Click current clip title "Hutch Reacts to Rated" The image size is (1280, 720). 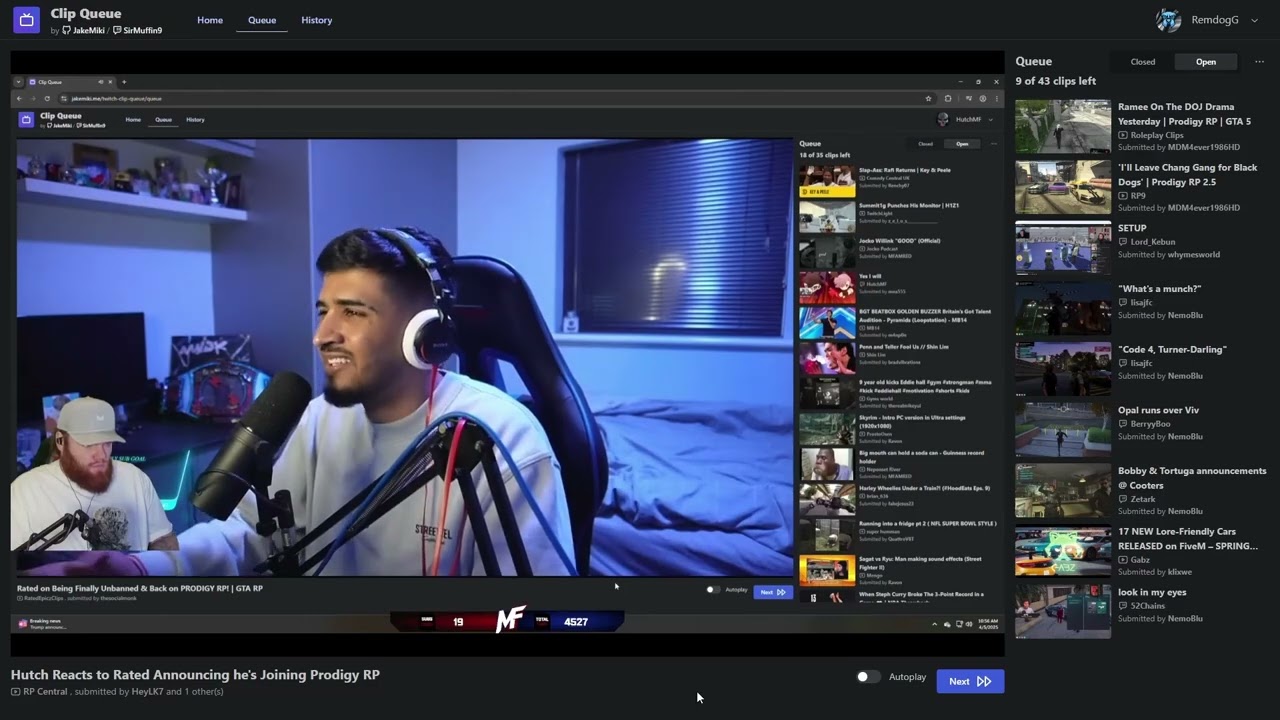[x=195, y=675]
